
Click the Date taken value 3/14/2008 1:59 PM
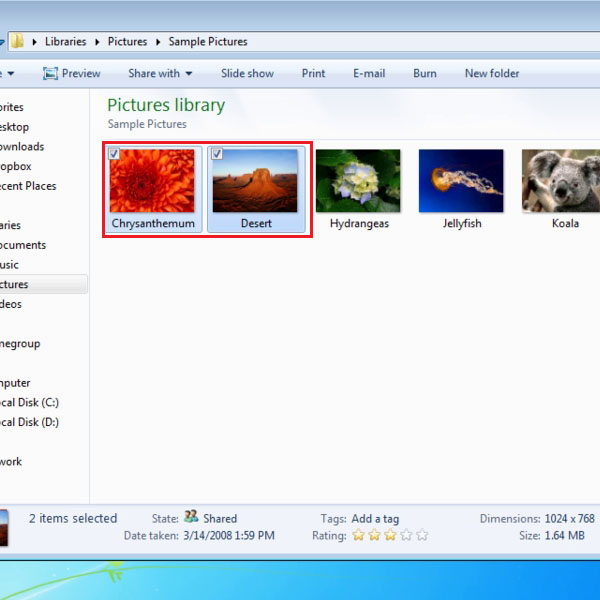click(229, 535)
